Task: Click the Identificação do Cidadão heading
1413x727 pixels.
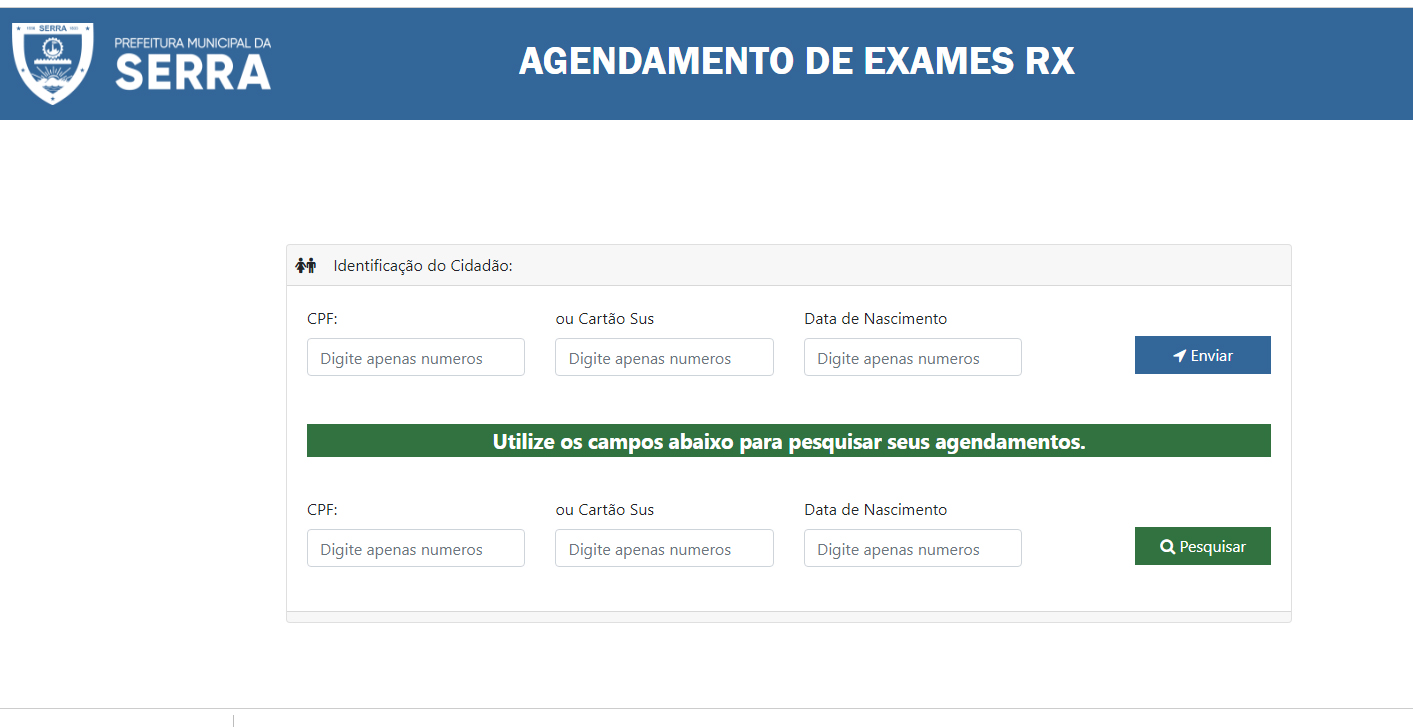Action: tap(423, 266)
